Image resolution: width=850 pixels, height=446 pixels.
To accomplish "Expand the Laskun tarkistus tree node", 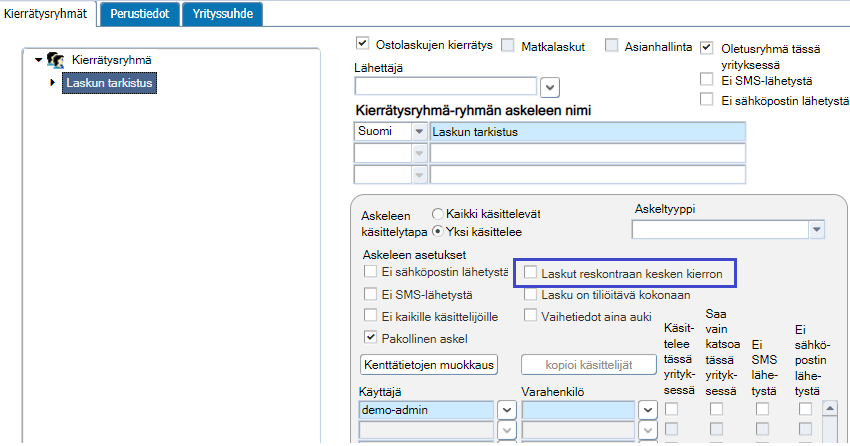I will click(x=53, y=83).
